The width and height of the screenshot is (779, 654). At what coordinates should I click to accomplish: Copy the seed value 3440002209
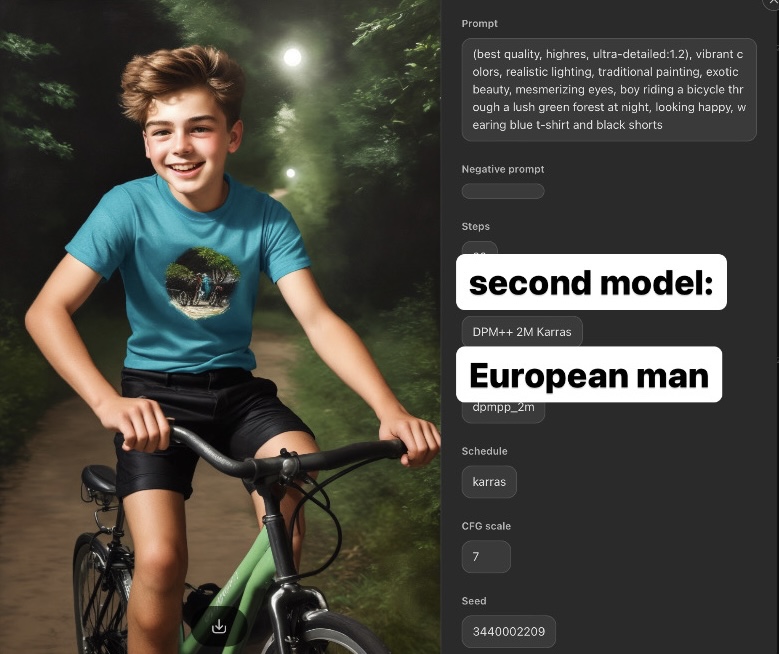pos(508,631)
